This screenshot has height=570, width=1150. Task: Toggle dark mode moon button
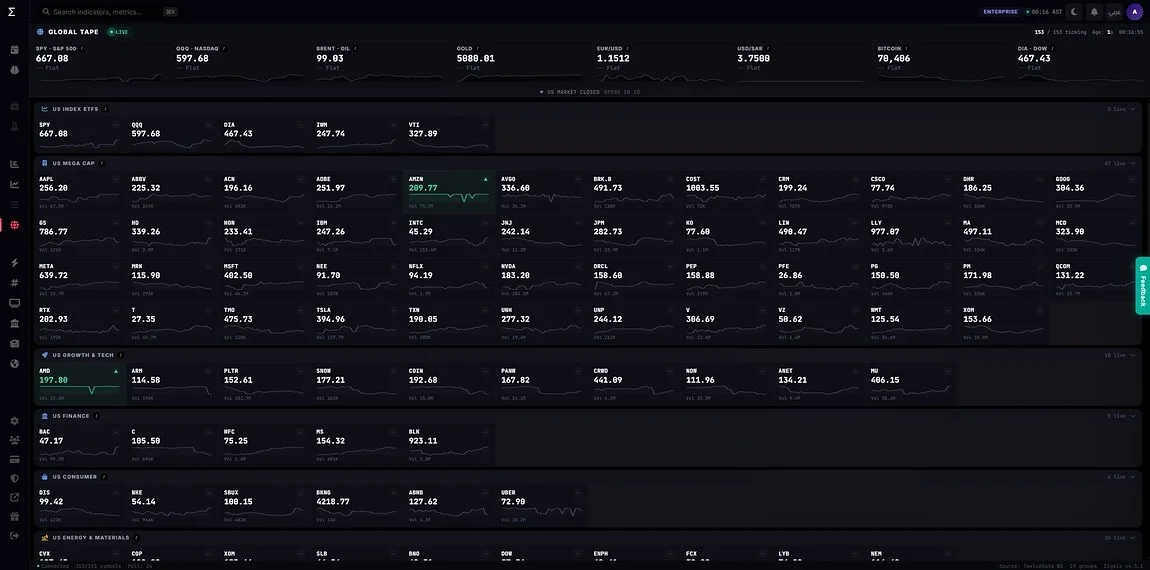[x=1074, y=12]
